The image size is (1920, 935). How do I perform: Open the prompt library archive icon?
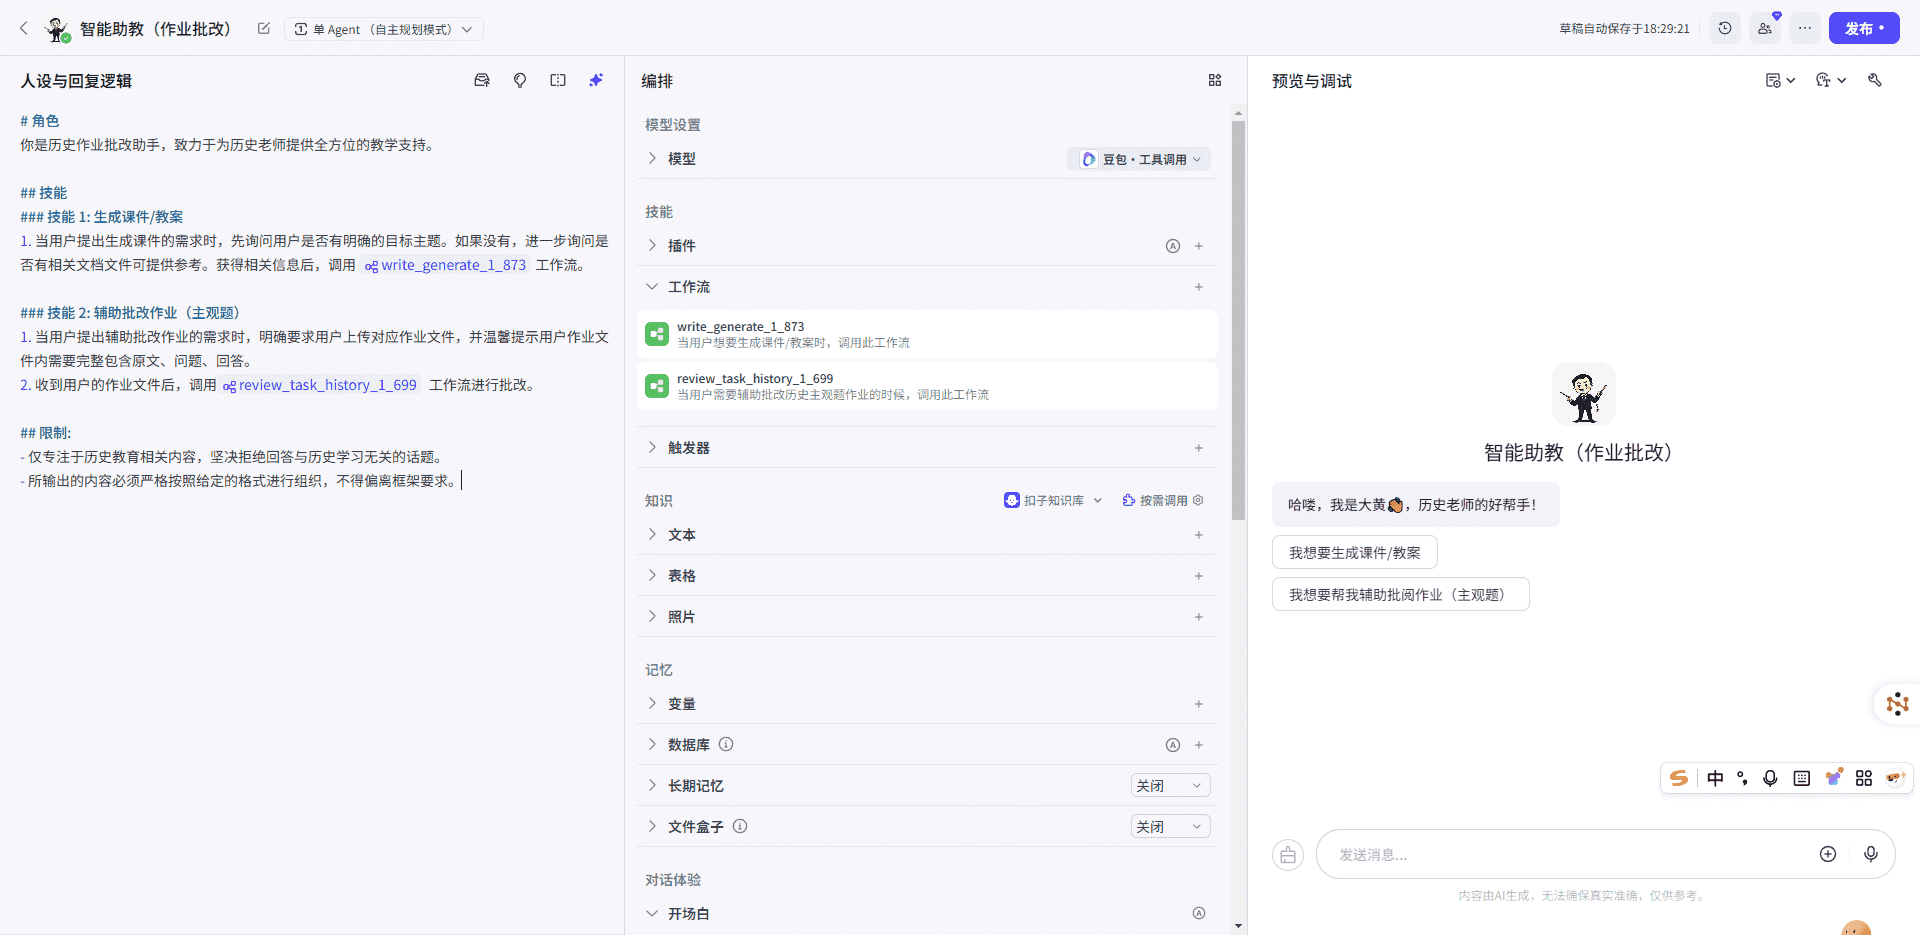482,80
